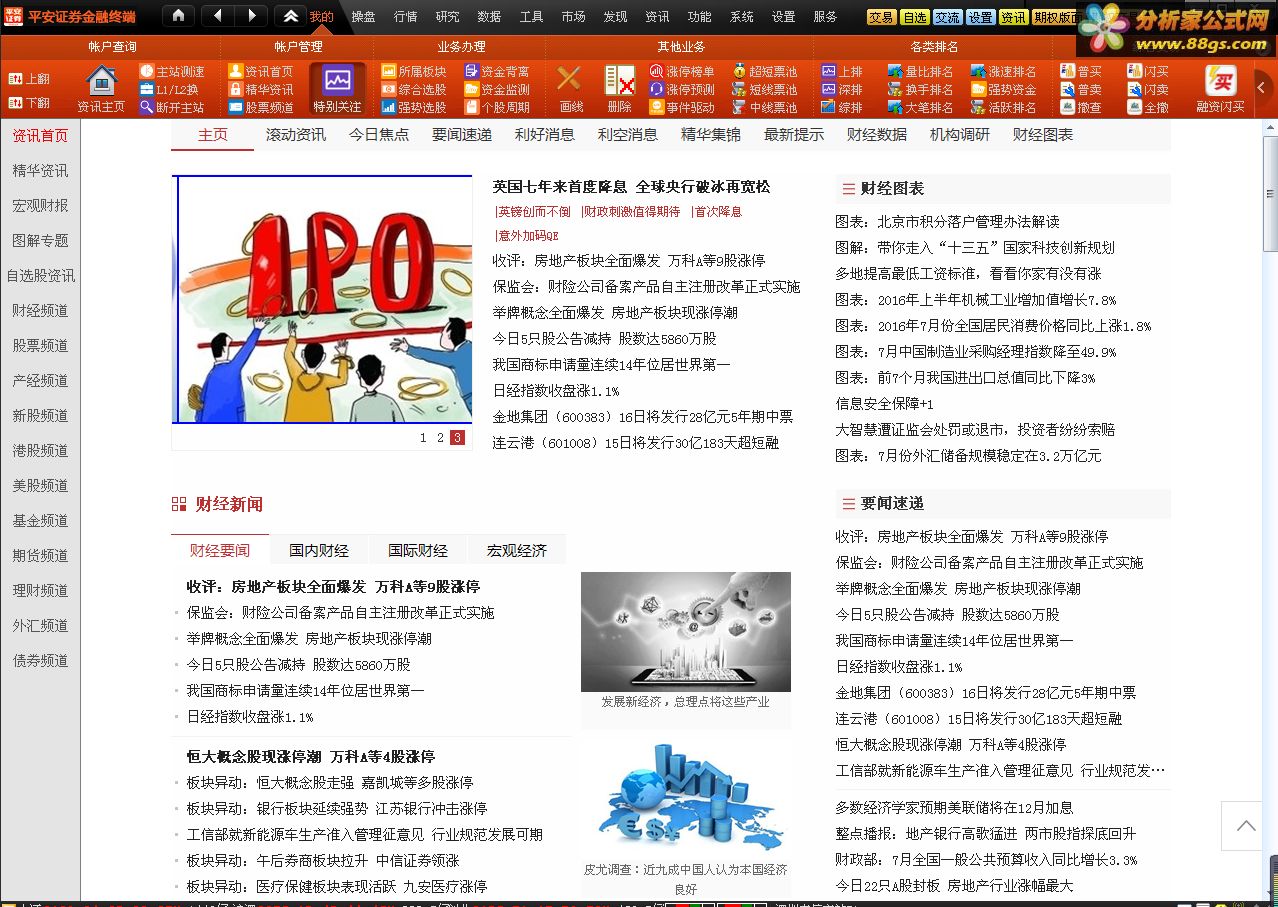Open link 图表：北京市积分落户管理办法解读
1278x907 pixels.
[x=947, y=221]
